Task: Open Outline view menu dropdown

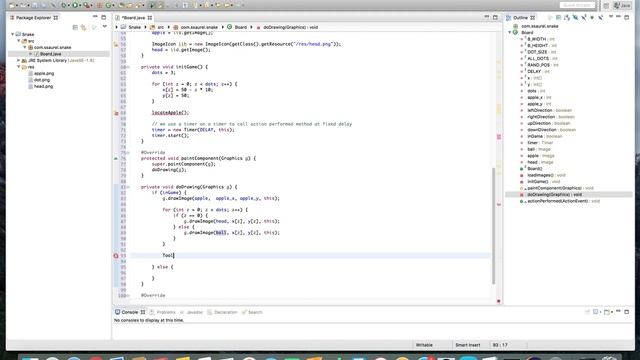Action: coord(611,17)
